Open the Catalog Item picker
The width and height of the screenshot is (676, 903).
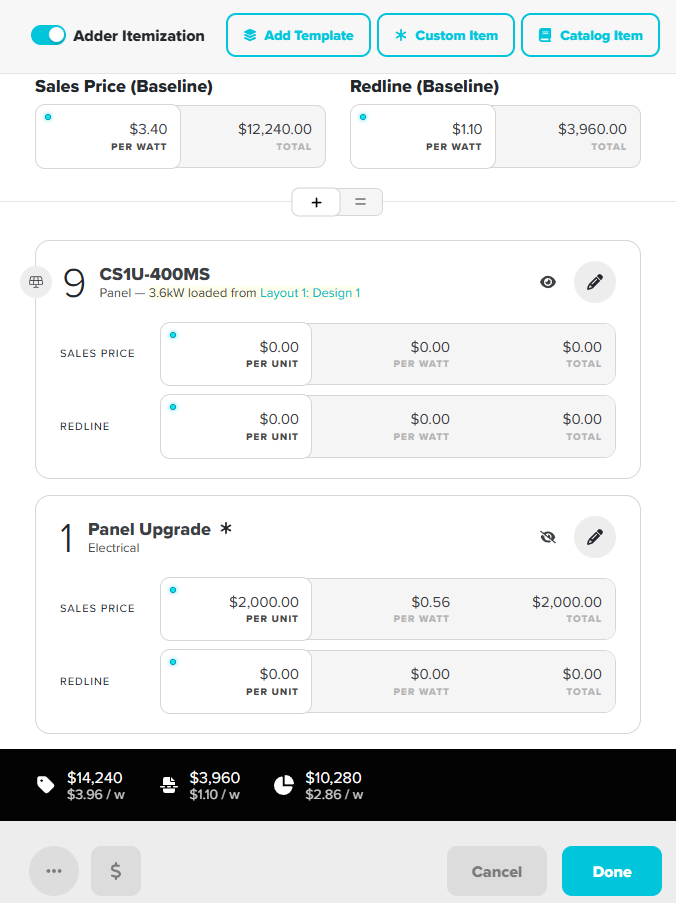pyautogui.click(x=590, y=35)
